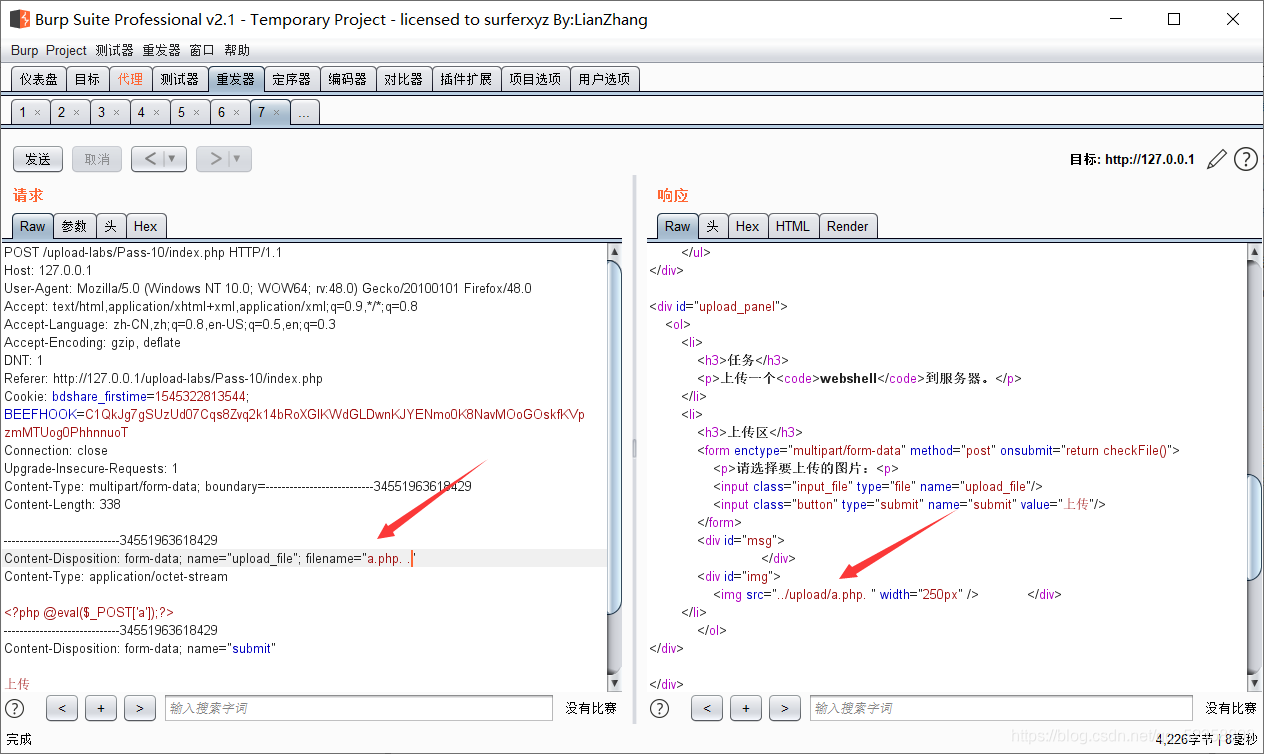
Task: Switch to 仪表盘 tab
Action: tap(39, 79)
